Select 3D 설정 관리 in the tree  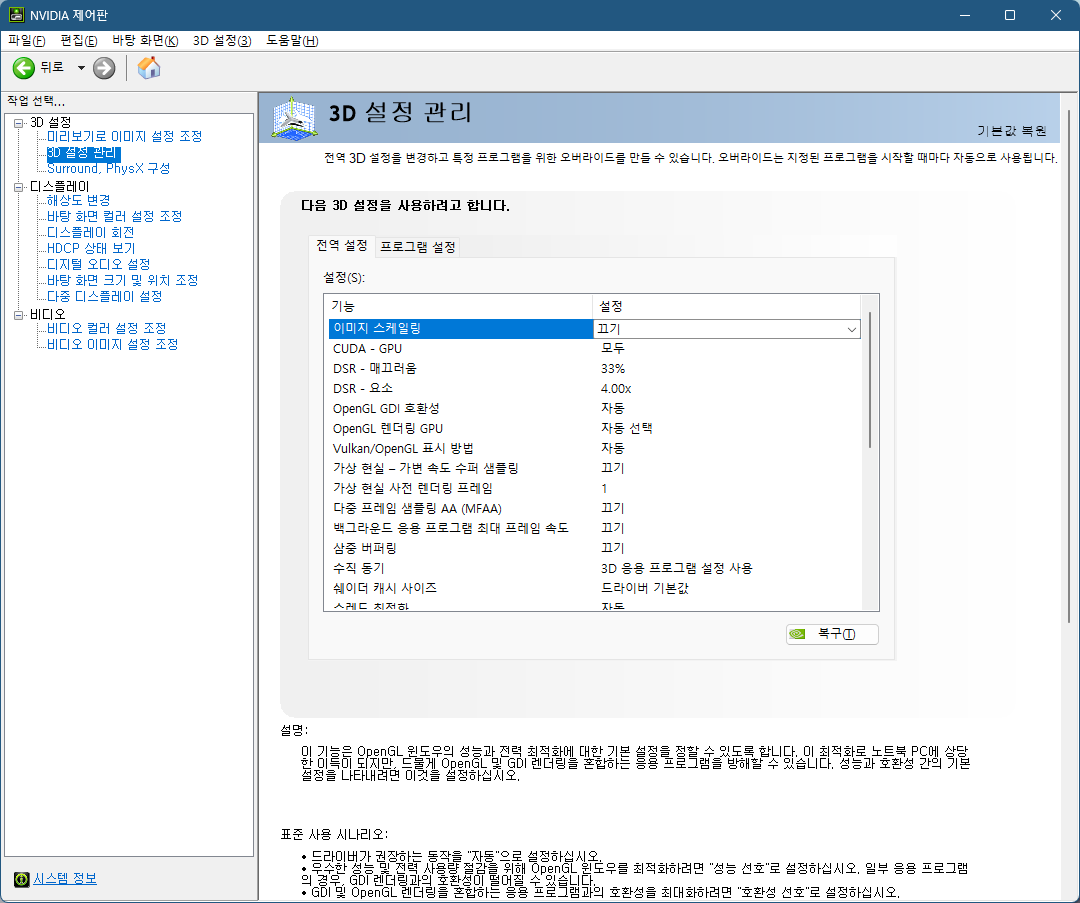83,153
